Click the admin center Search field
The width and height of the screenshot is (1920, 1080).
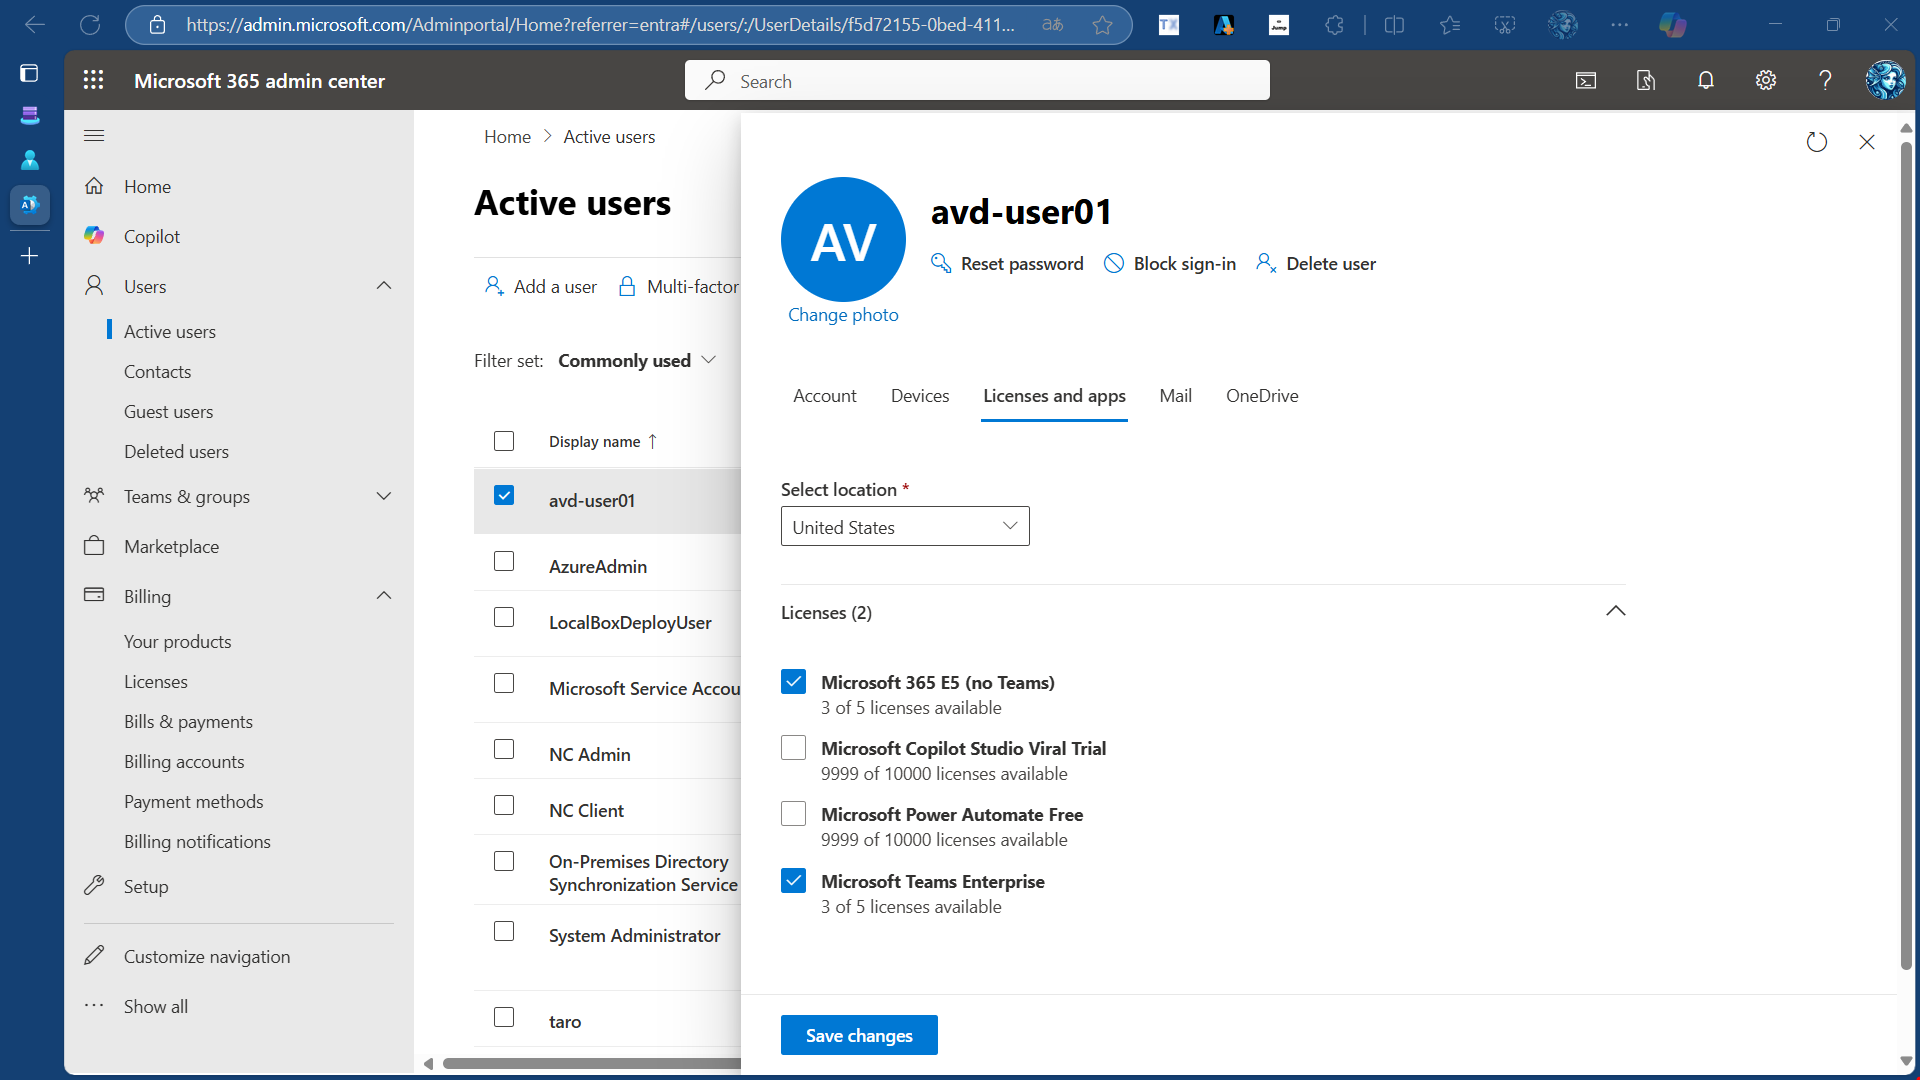click(976, 80)
